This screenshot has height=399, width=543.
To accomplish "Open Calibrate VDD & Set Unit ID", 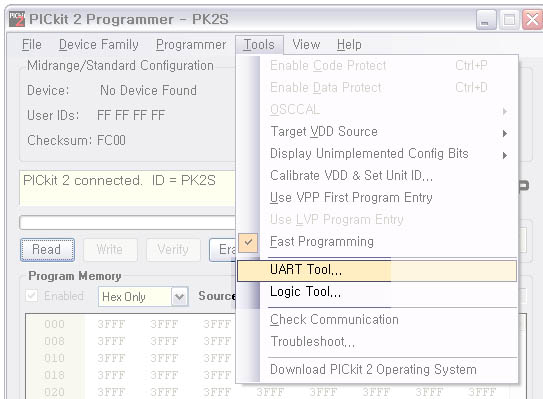I will point(377,176).
